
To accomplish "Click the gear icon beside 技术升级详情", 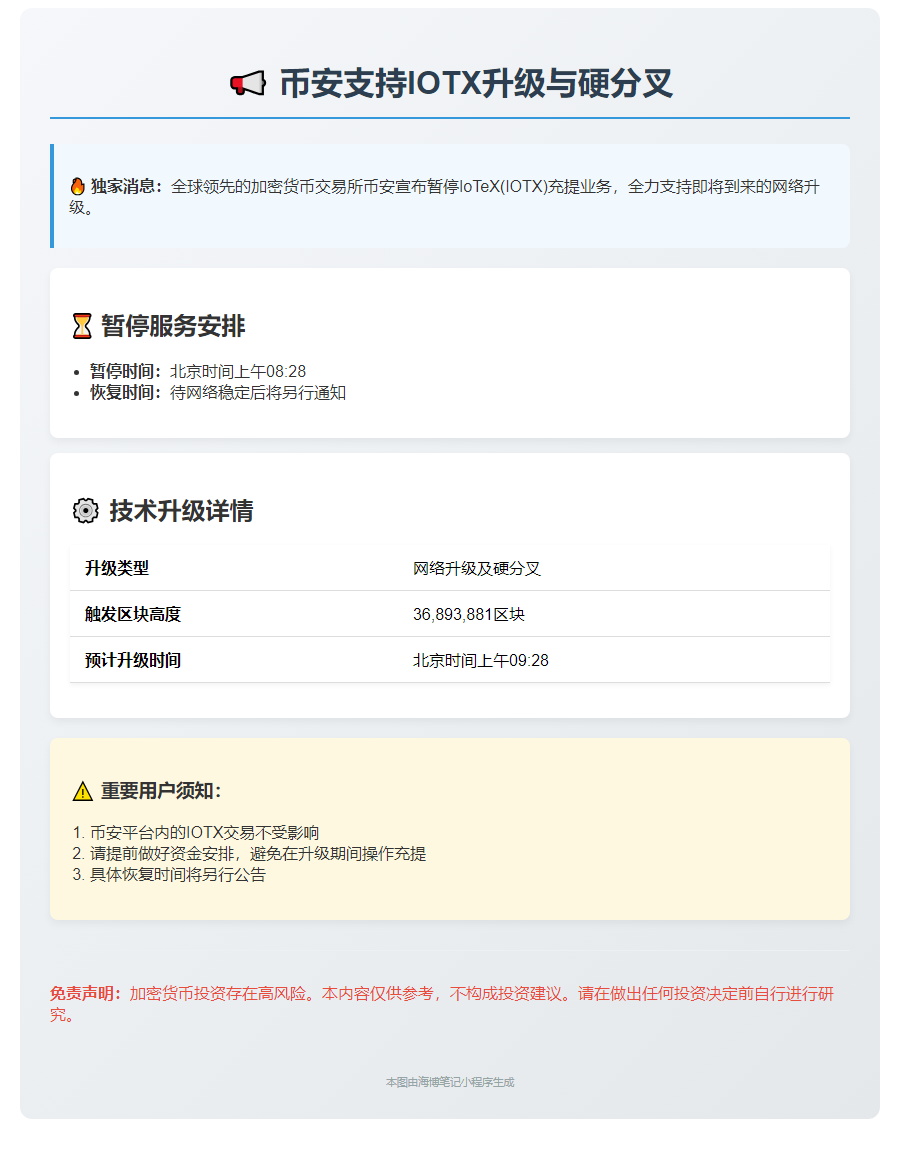I will (86, 510).
